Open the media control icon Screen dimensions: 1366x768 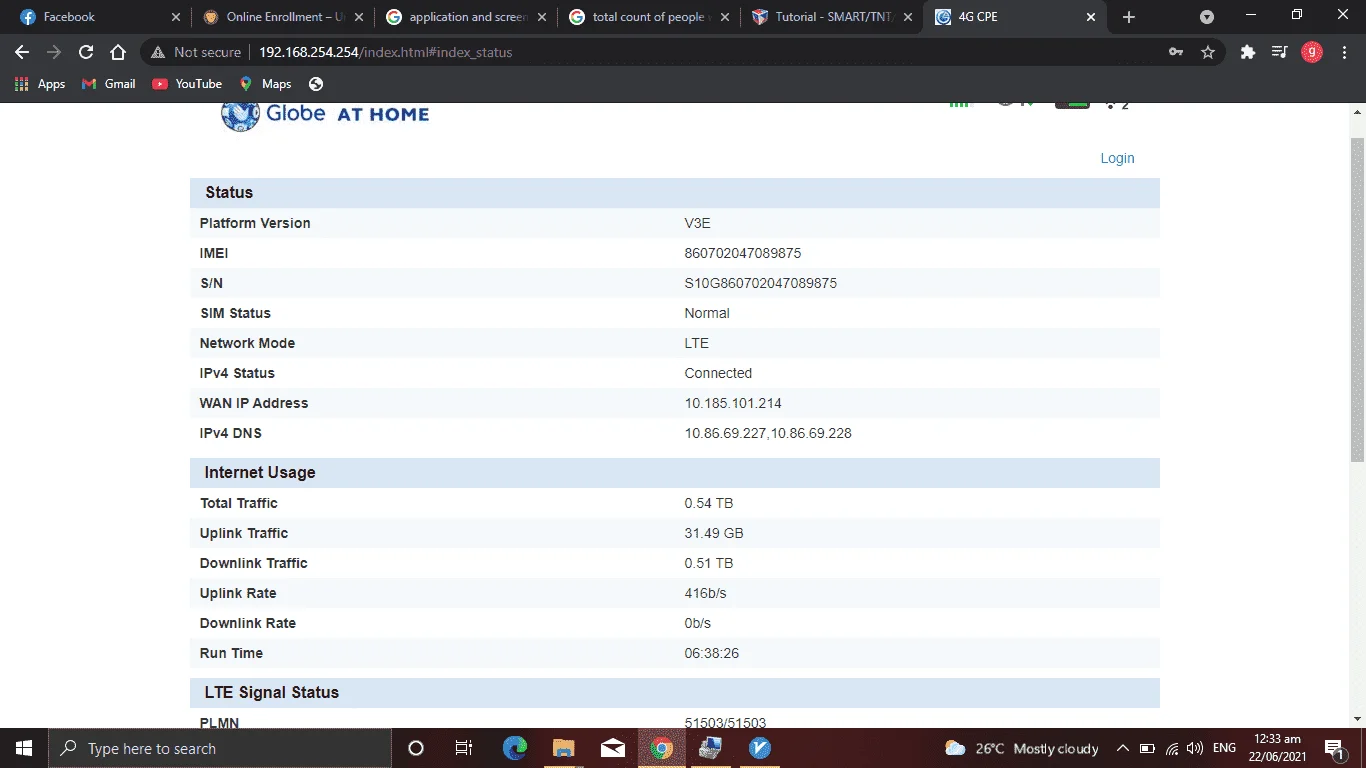[1279, 52]
